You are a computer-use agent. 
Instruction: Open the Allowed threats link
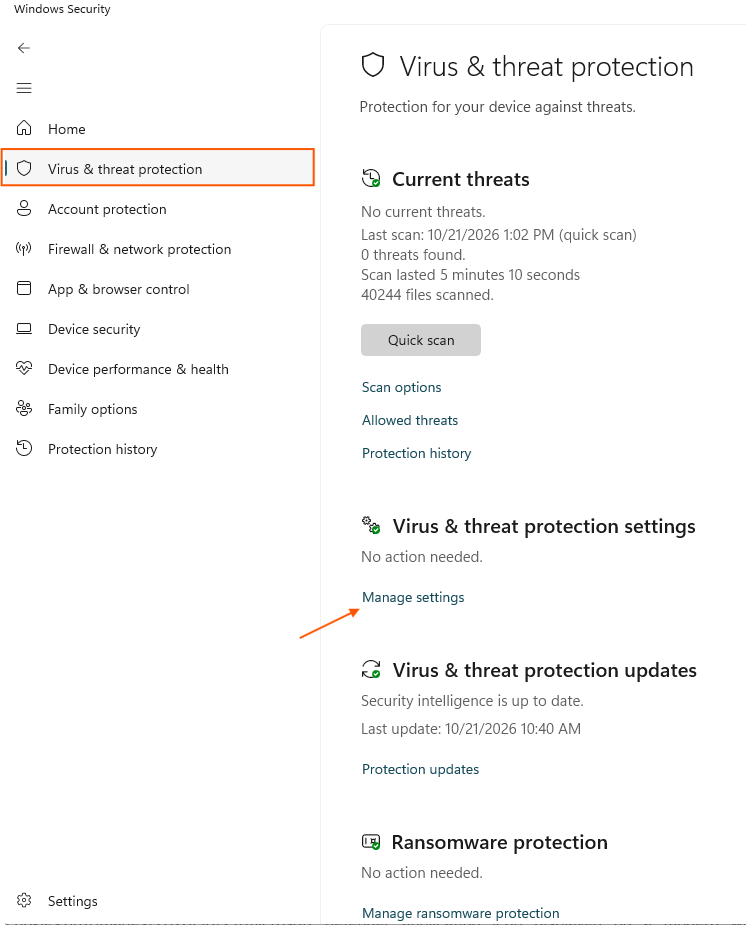pyautogui.click(x=410, y=420)
